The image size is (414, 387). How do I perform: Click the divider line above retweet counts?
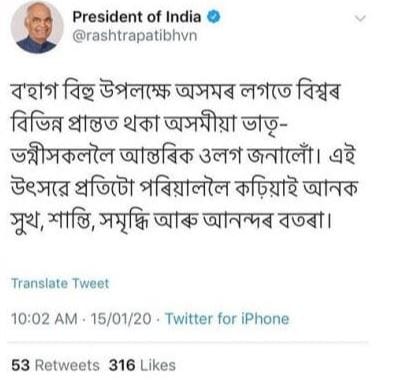tap(188, 342)
